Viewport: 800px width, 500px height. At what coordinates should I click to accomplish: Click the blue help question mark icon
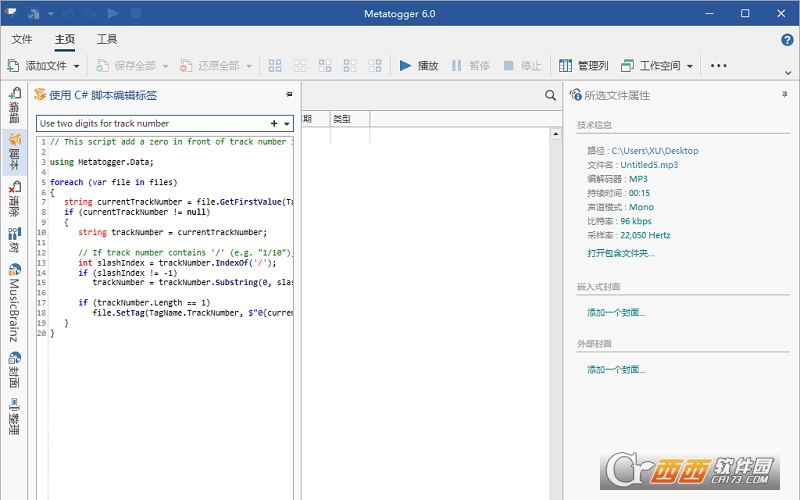tap(787, 40)
